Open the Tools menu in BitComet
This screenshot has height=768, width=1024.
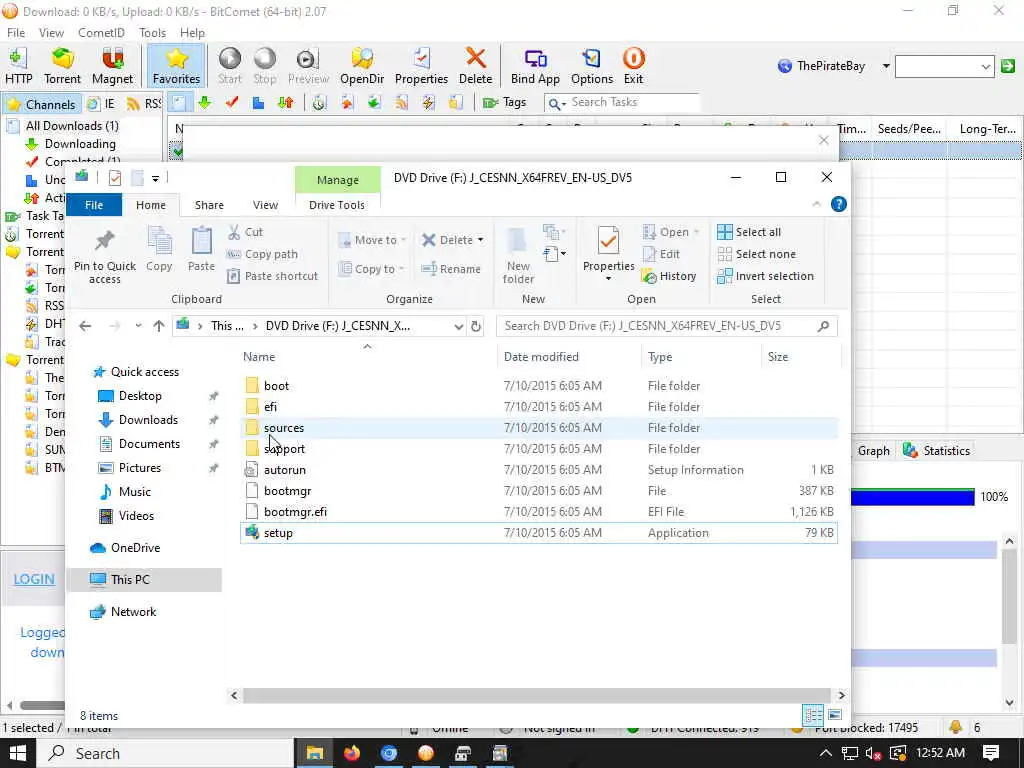coord(152,33)
